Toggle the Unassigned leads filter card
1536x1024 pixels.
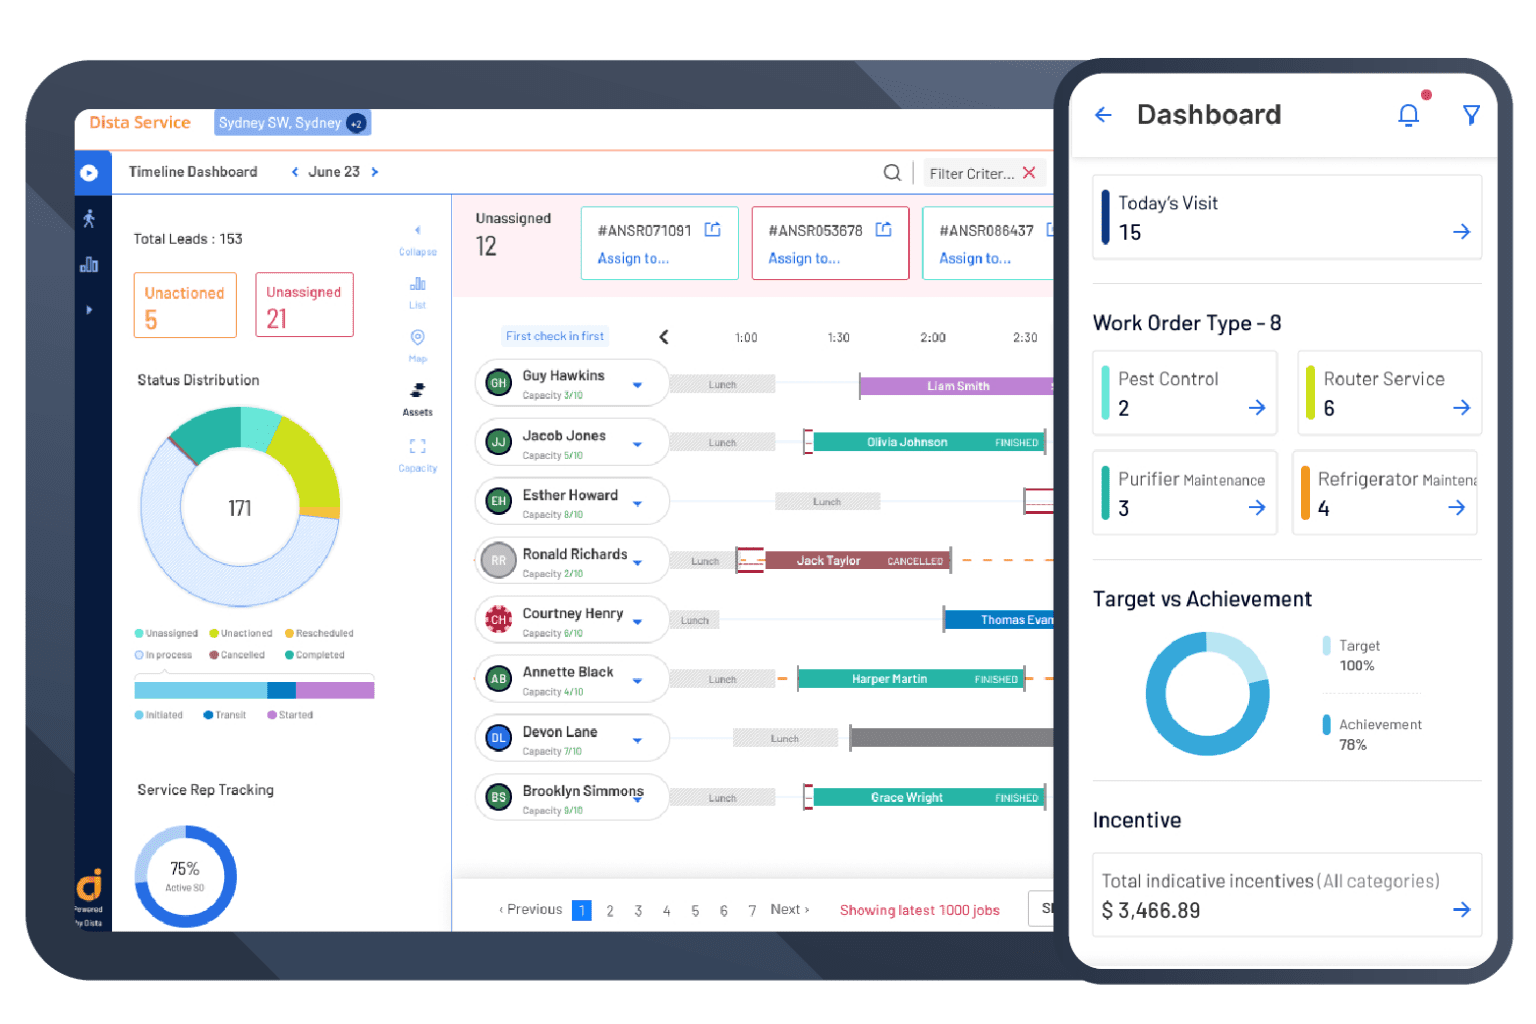pyautogui.click(x=304, y=304)
